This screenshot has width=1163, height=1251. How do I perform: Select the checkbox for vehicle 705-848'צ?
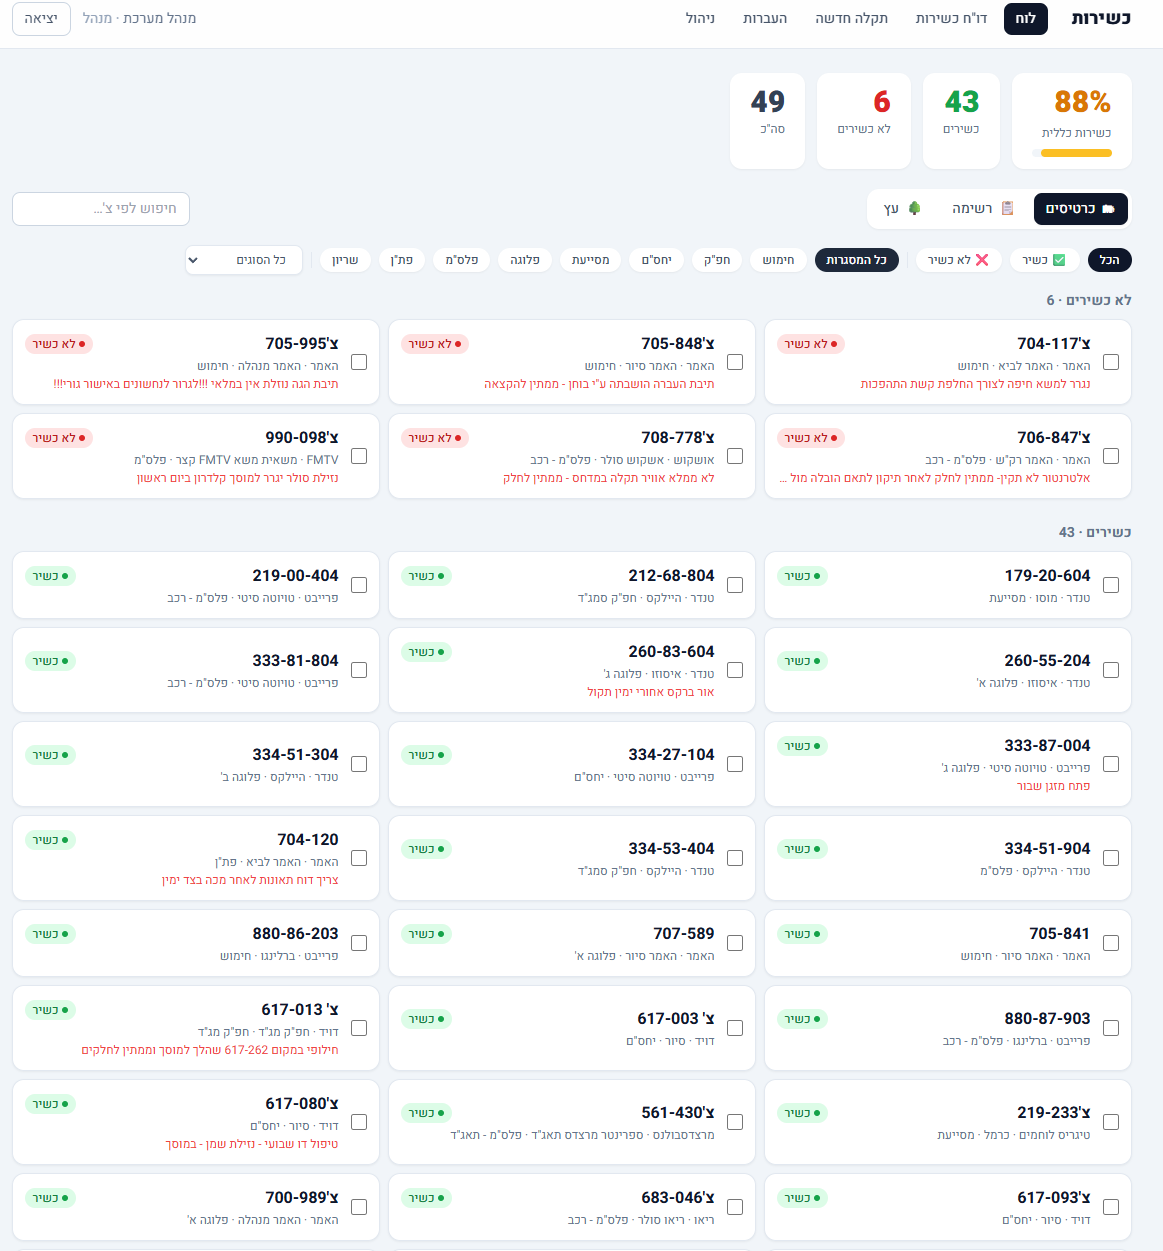[735, 362]
